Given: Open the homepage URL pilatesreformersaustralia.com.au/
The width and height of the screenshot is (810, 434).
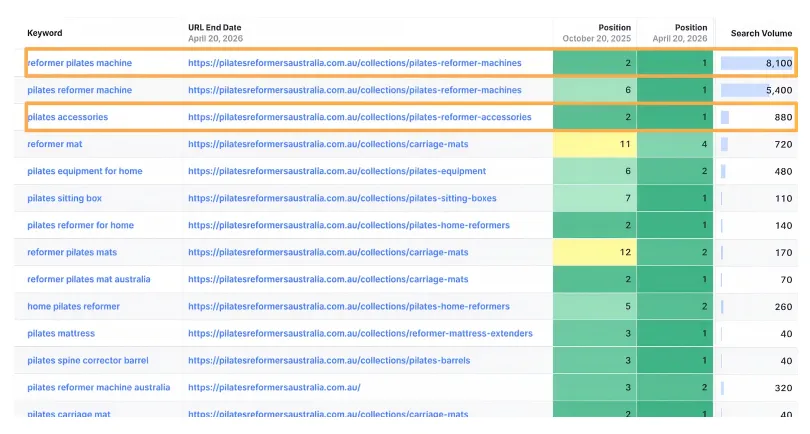Looking at the screenshot, I should coord(274,387).
